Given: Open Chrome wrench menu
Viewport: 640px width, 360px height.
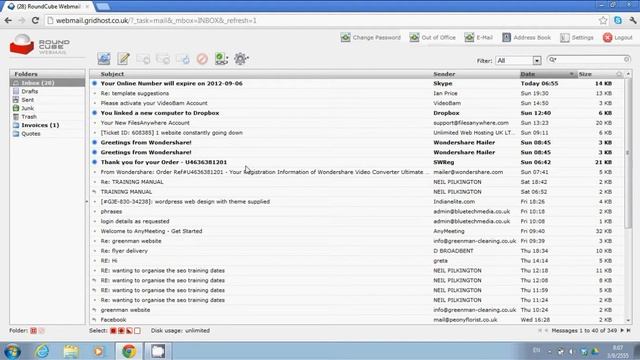Looking at the screenshot, I should coord(632,20).
